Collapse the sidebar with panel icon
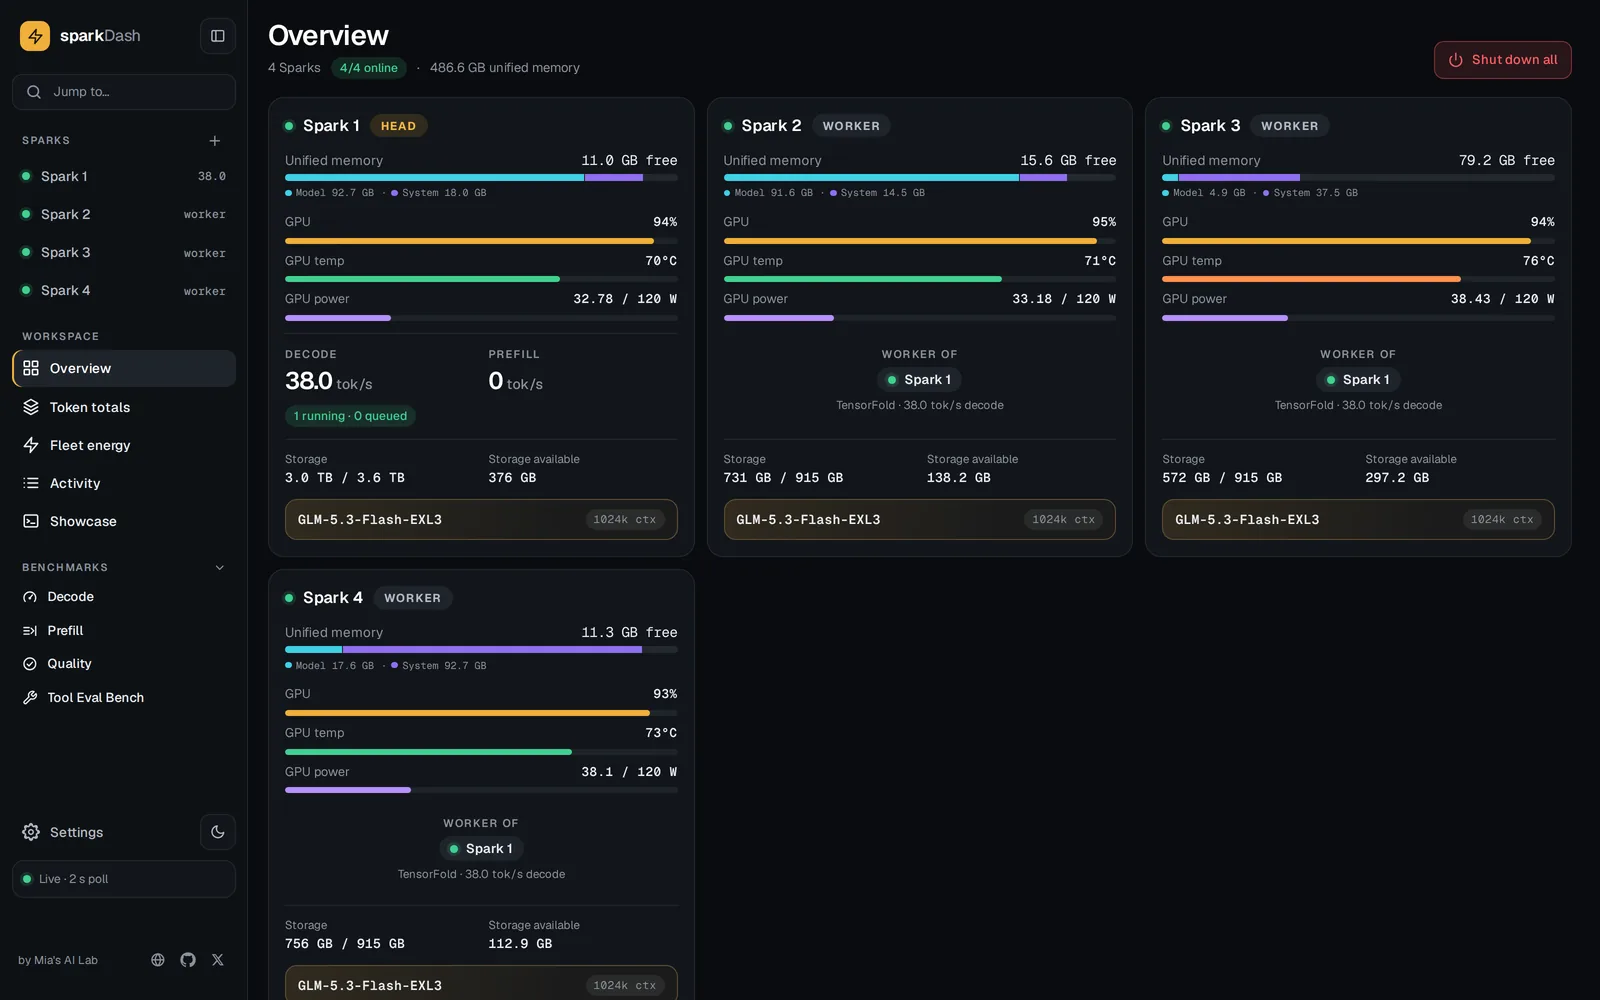 pos(218,36)
